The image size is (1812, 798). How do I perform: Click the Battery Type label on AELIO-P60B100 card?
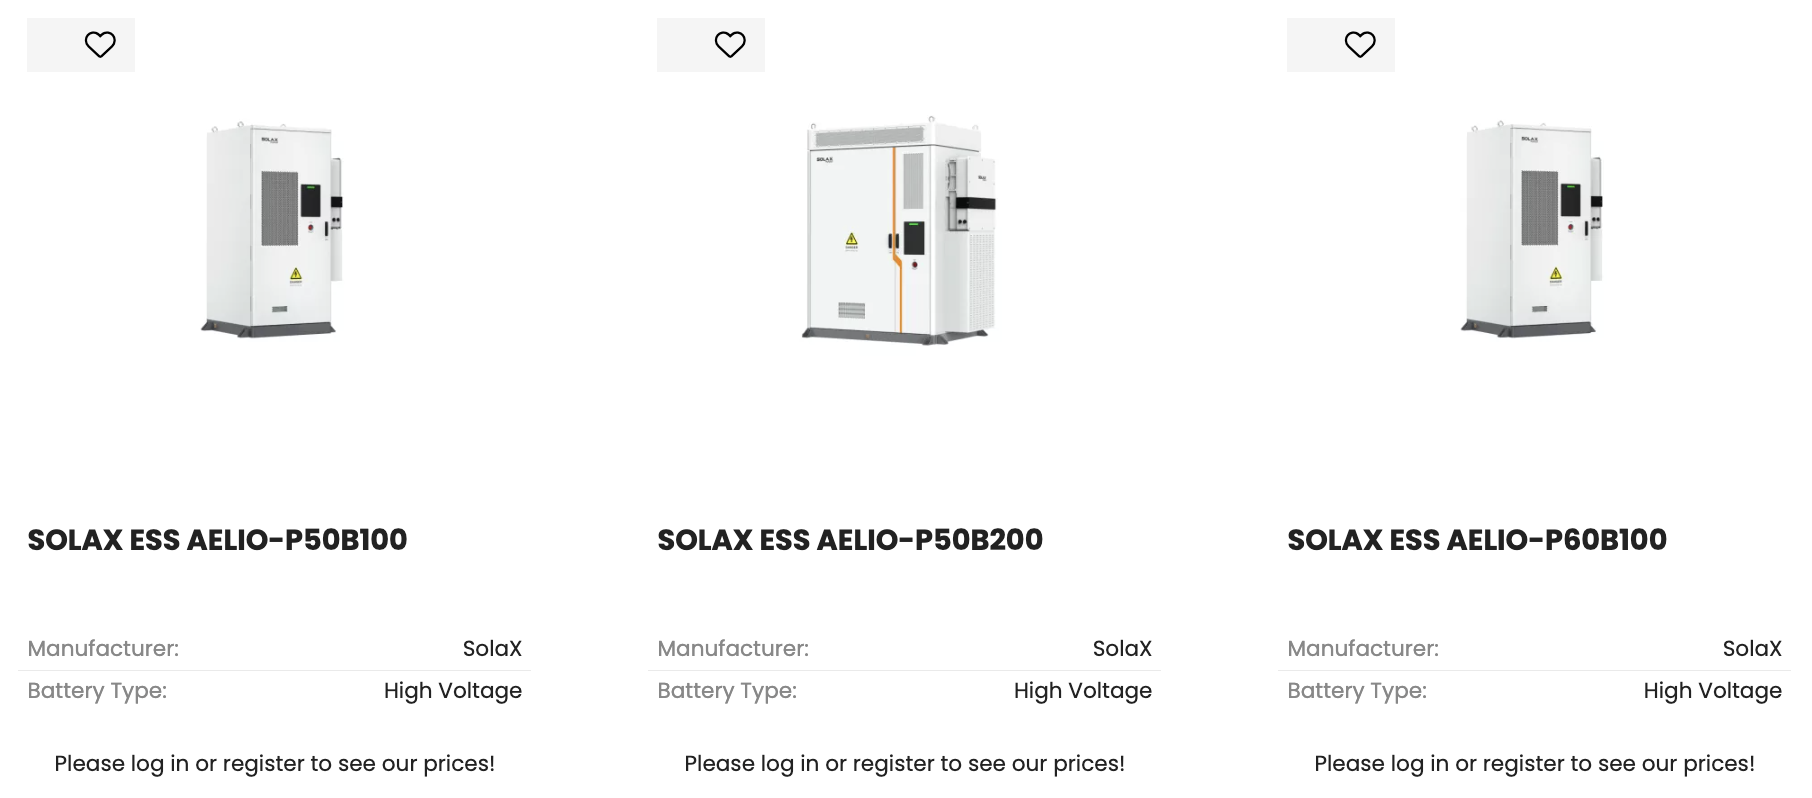coord(1357,691)
